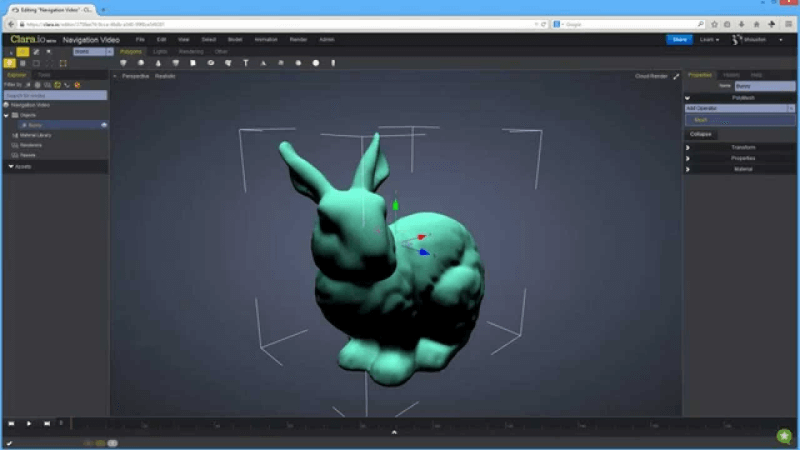Screen dimensions: 800x450
Task: Toggle the bounding box selection mode
Action: (63, 63)
